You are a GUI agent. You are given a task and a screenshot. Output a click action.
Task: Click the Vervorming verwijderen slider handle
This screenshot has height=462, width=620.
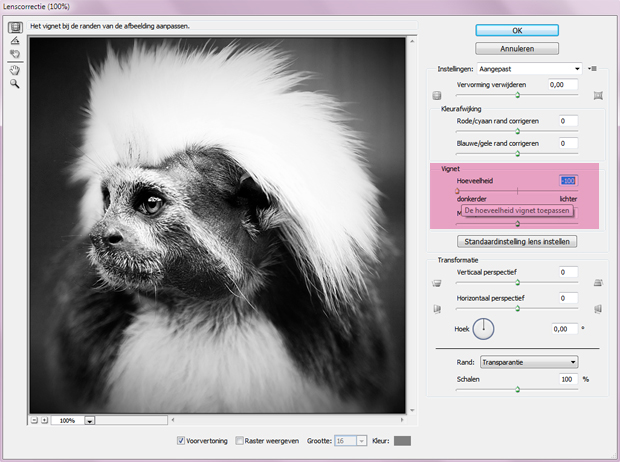click(x=517, y=95)
